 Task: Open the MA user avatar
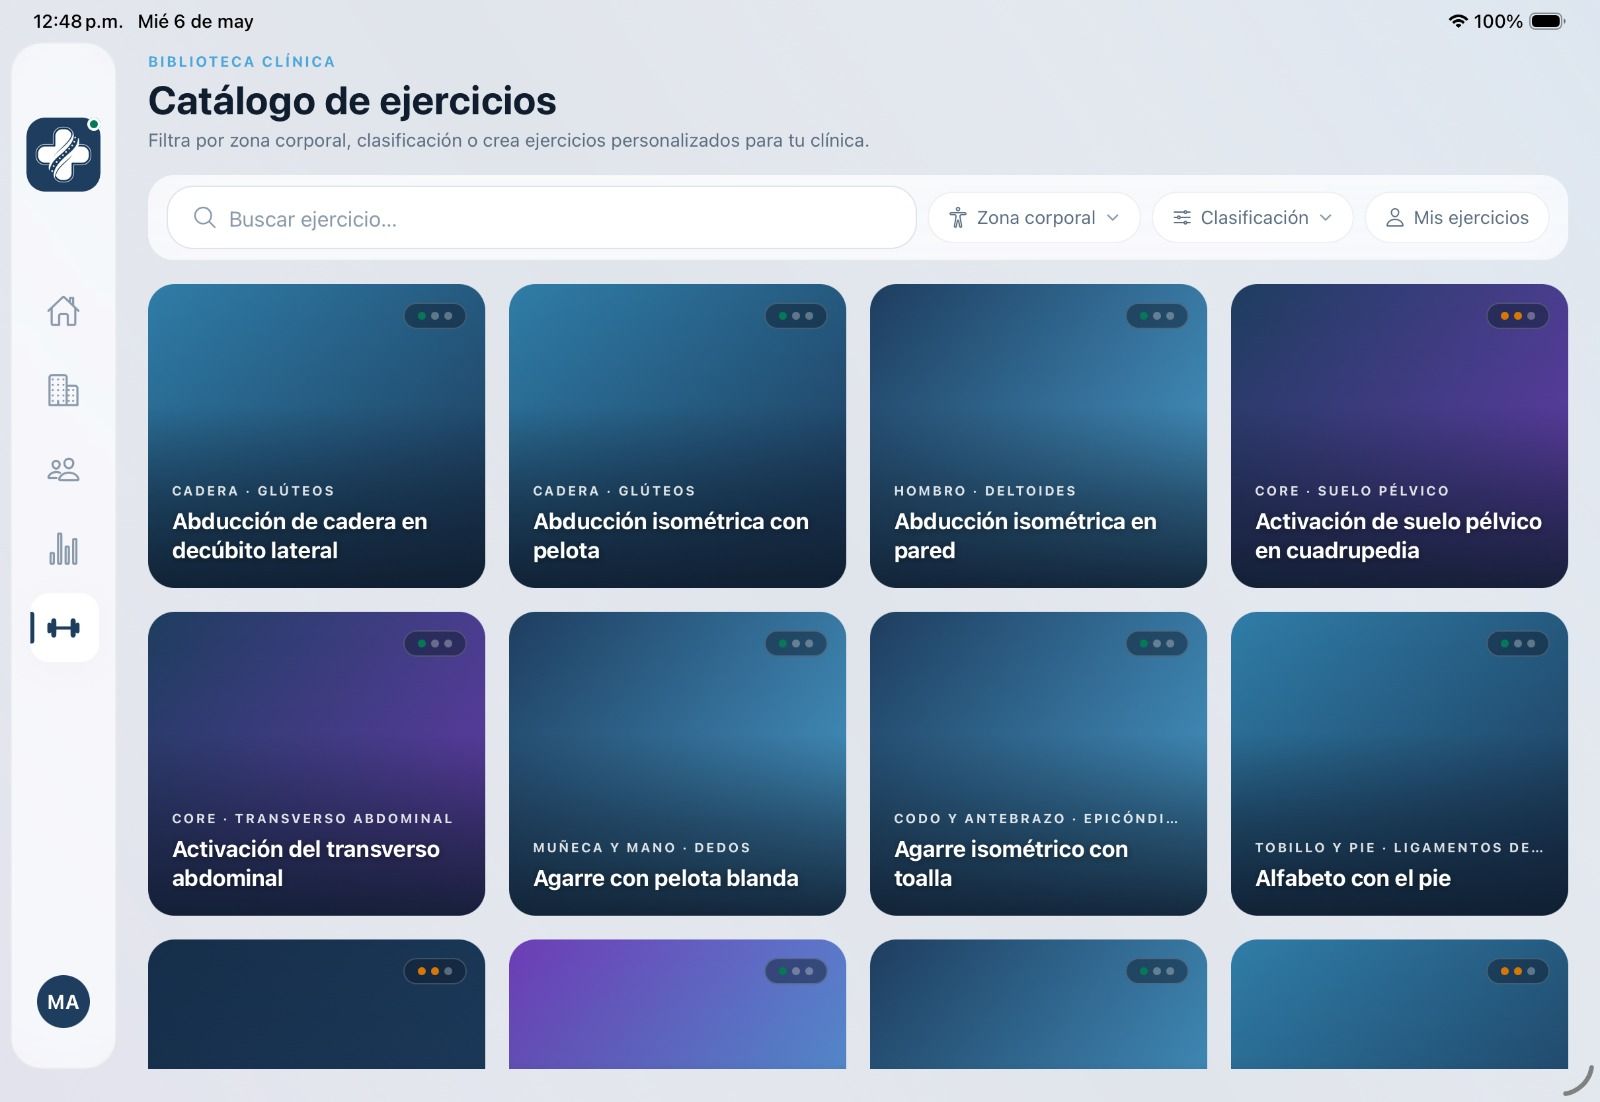tap(63, 1002)
